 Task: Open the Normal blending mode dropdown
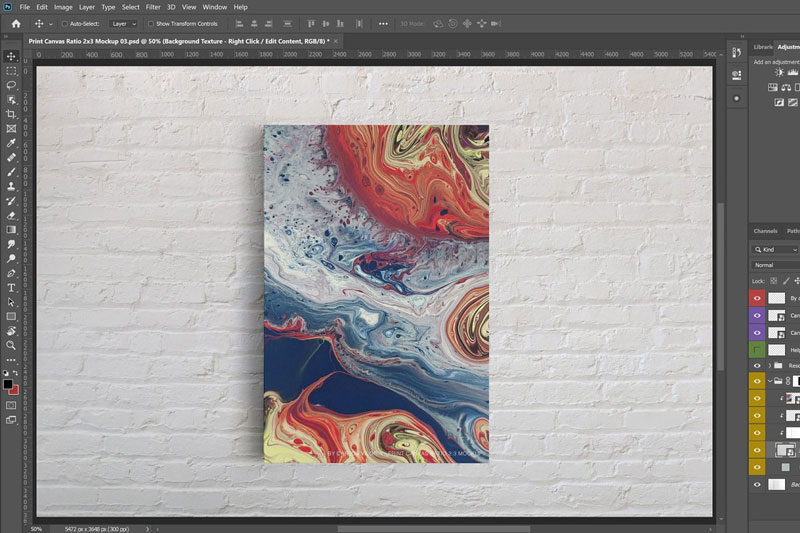click(776, 265)
